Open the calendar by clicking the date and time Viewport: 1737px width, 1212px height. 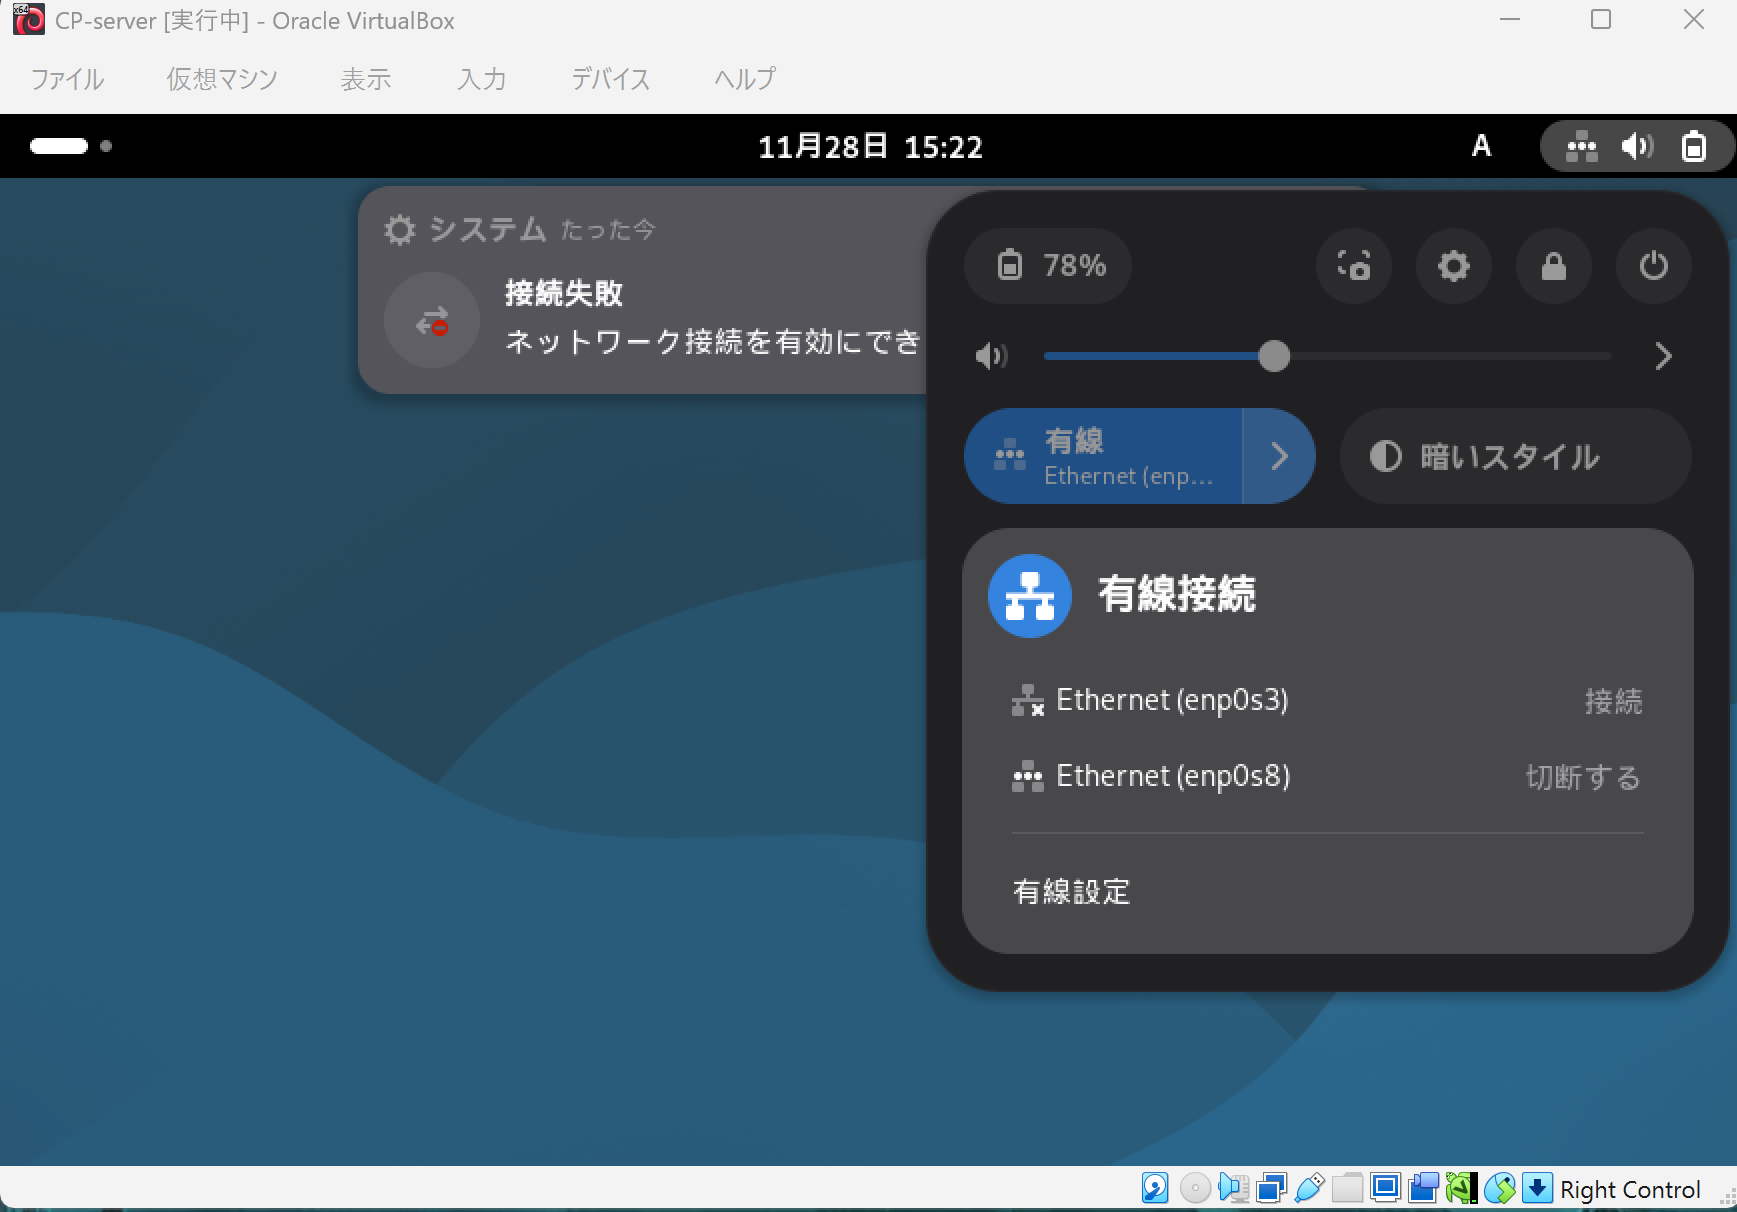(870, 147)
